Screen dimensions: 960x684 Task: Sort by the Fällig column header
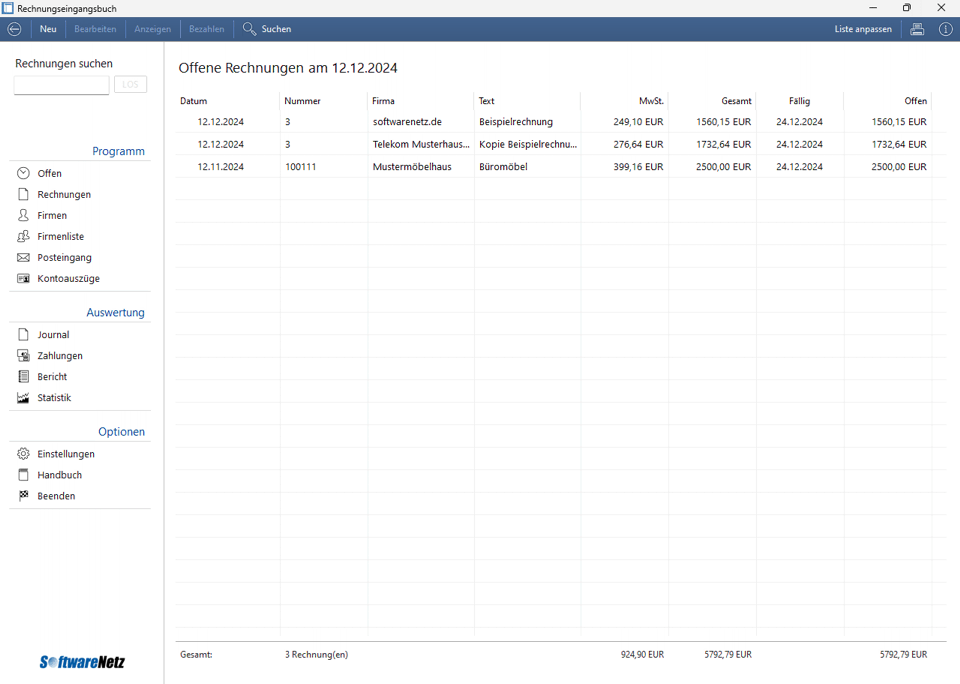[799, 101]
